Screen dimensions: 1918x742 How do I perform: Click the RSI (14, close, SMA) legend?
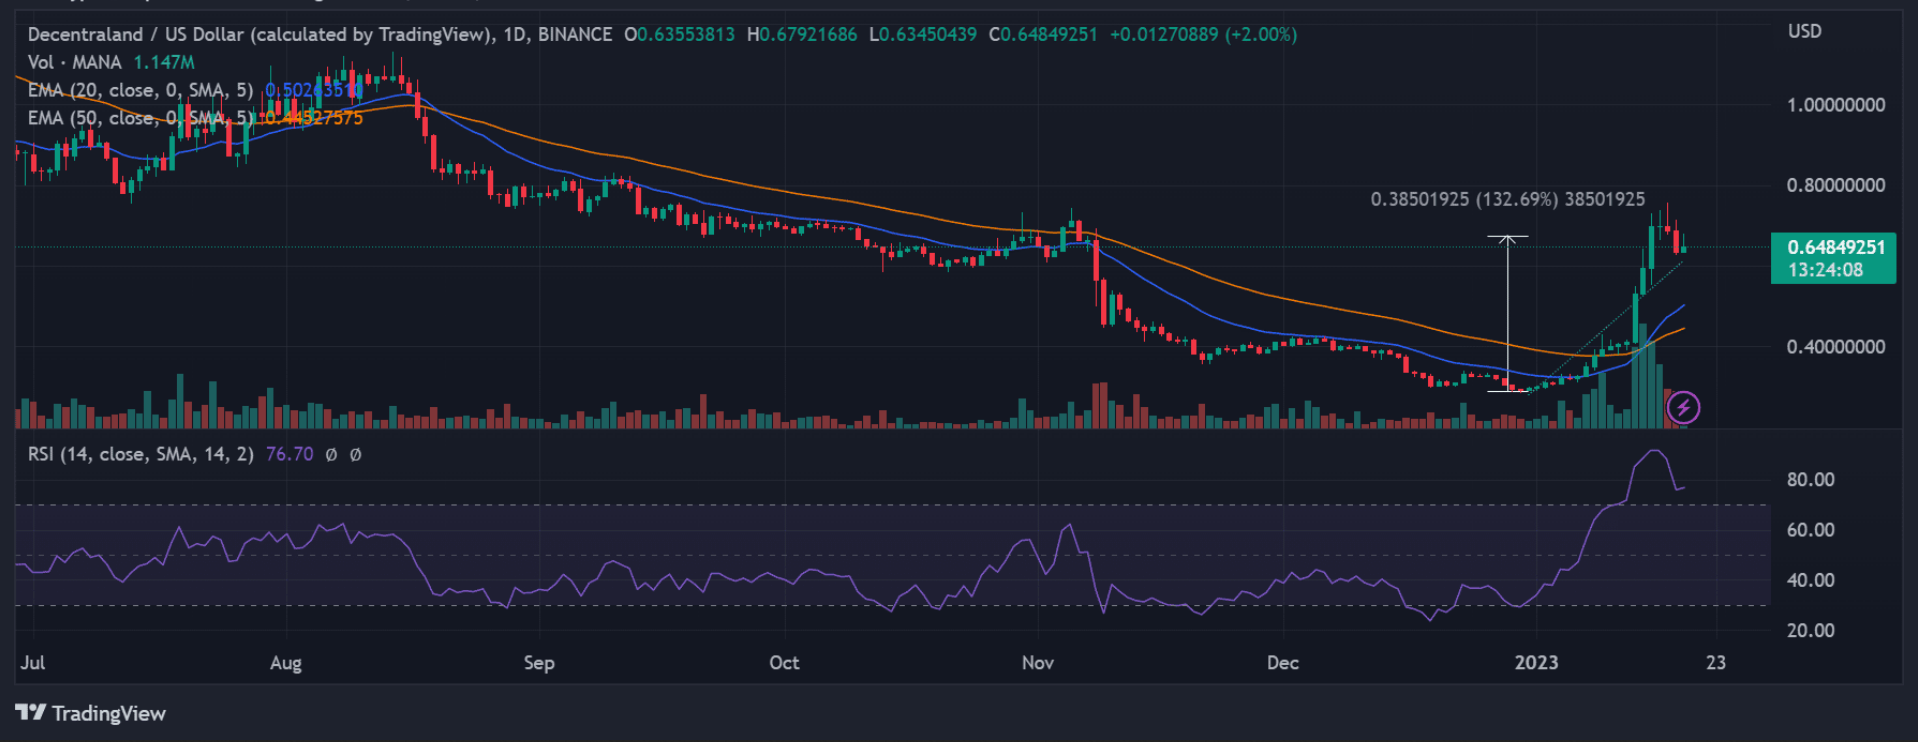[x=140, y=454]
